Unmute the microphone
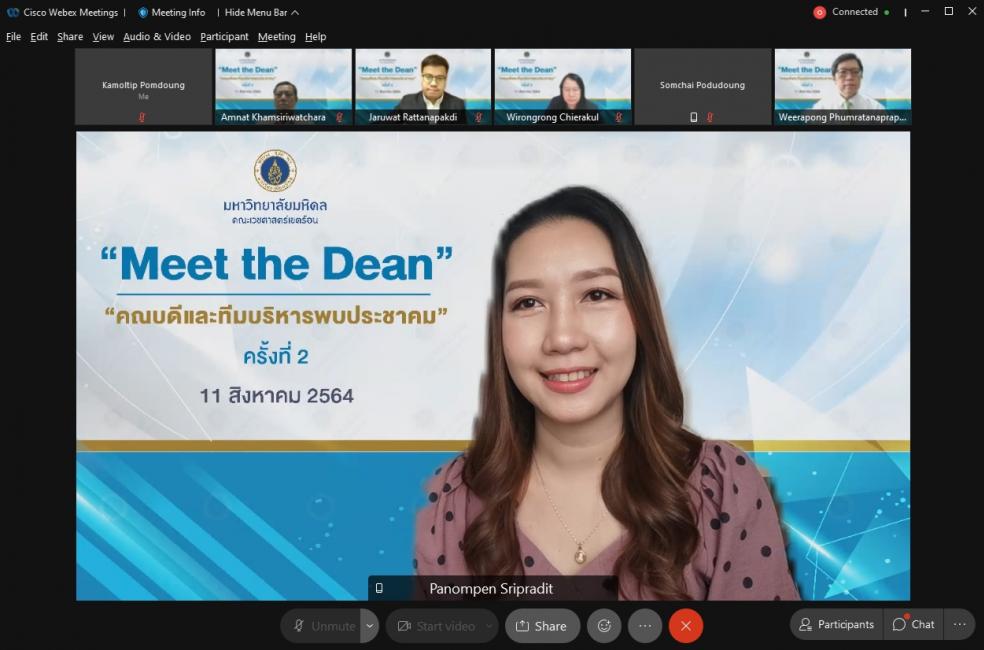 point(322,626)
